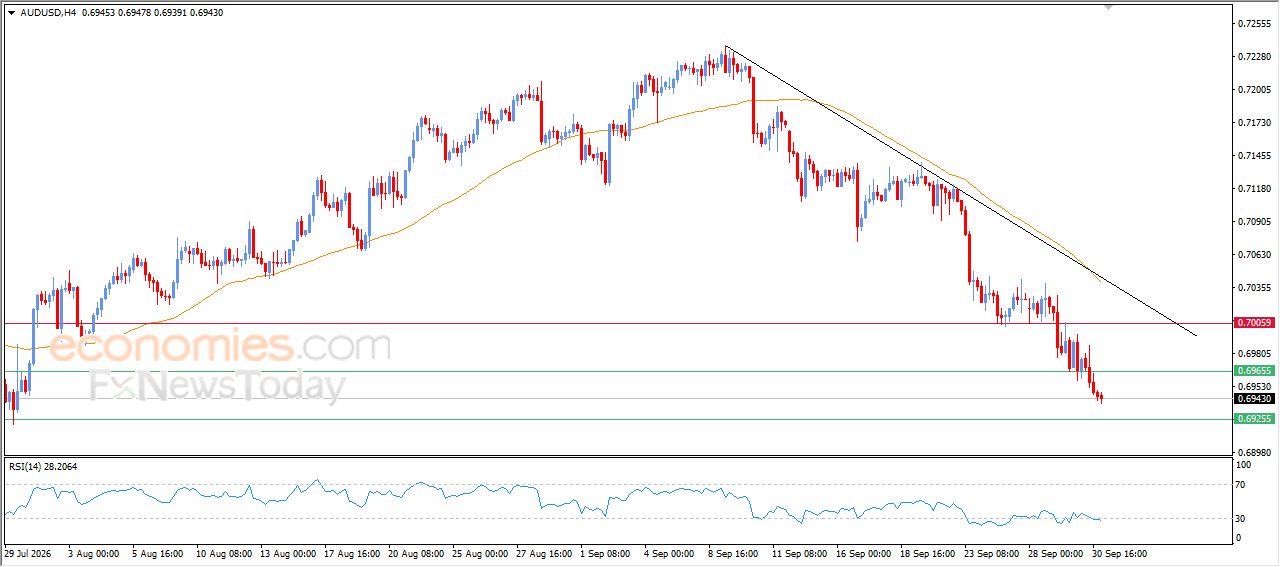Screen dimensions: 1280x567
Task: Select the RSI scale value 70
Action: 1243,485
